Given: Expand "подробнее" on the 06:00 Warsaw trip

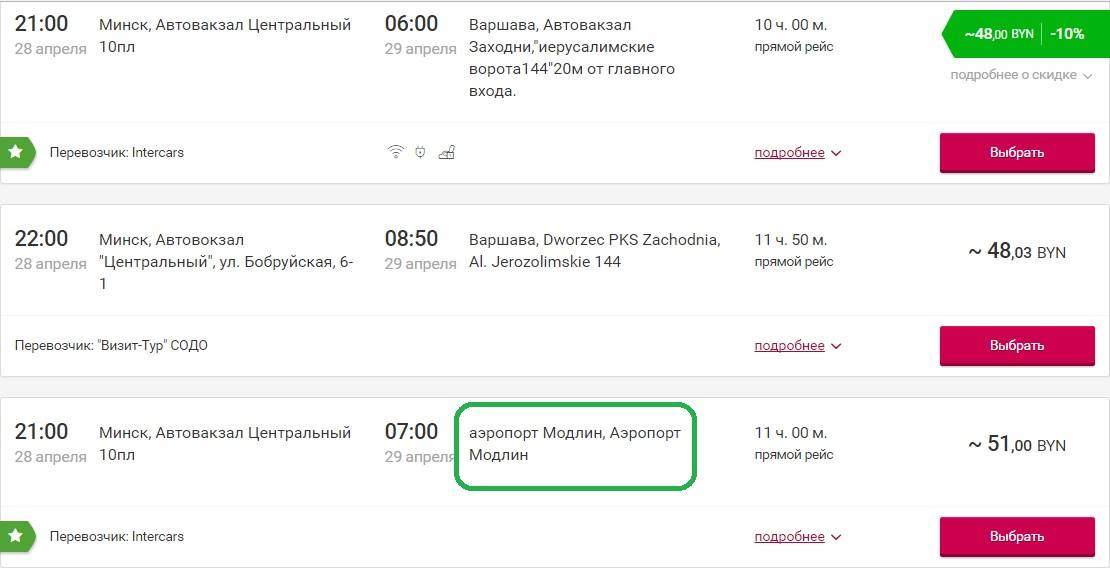Looking at the screenshot, I should [798, 152].
